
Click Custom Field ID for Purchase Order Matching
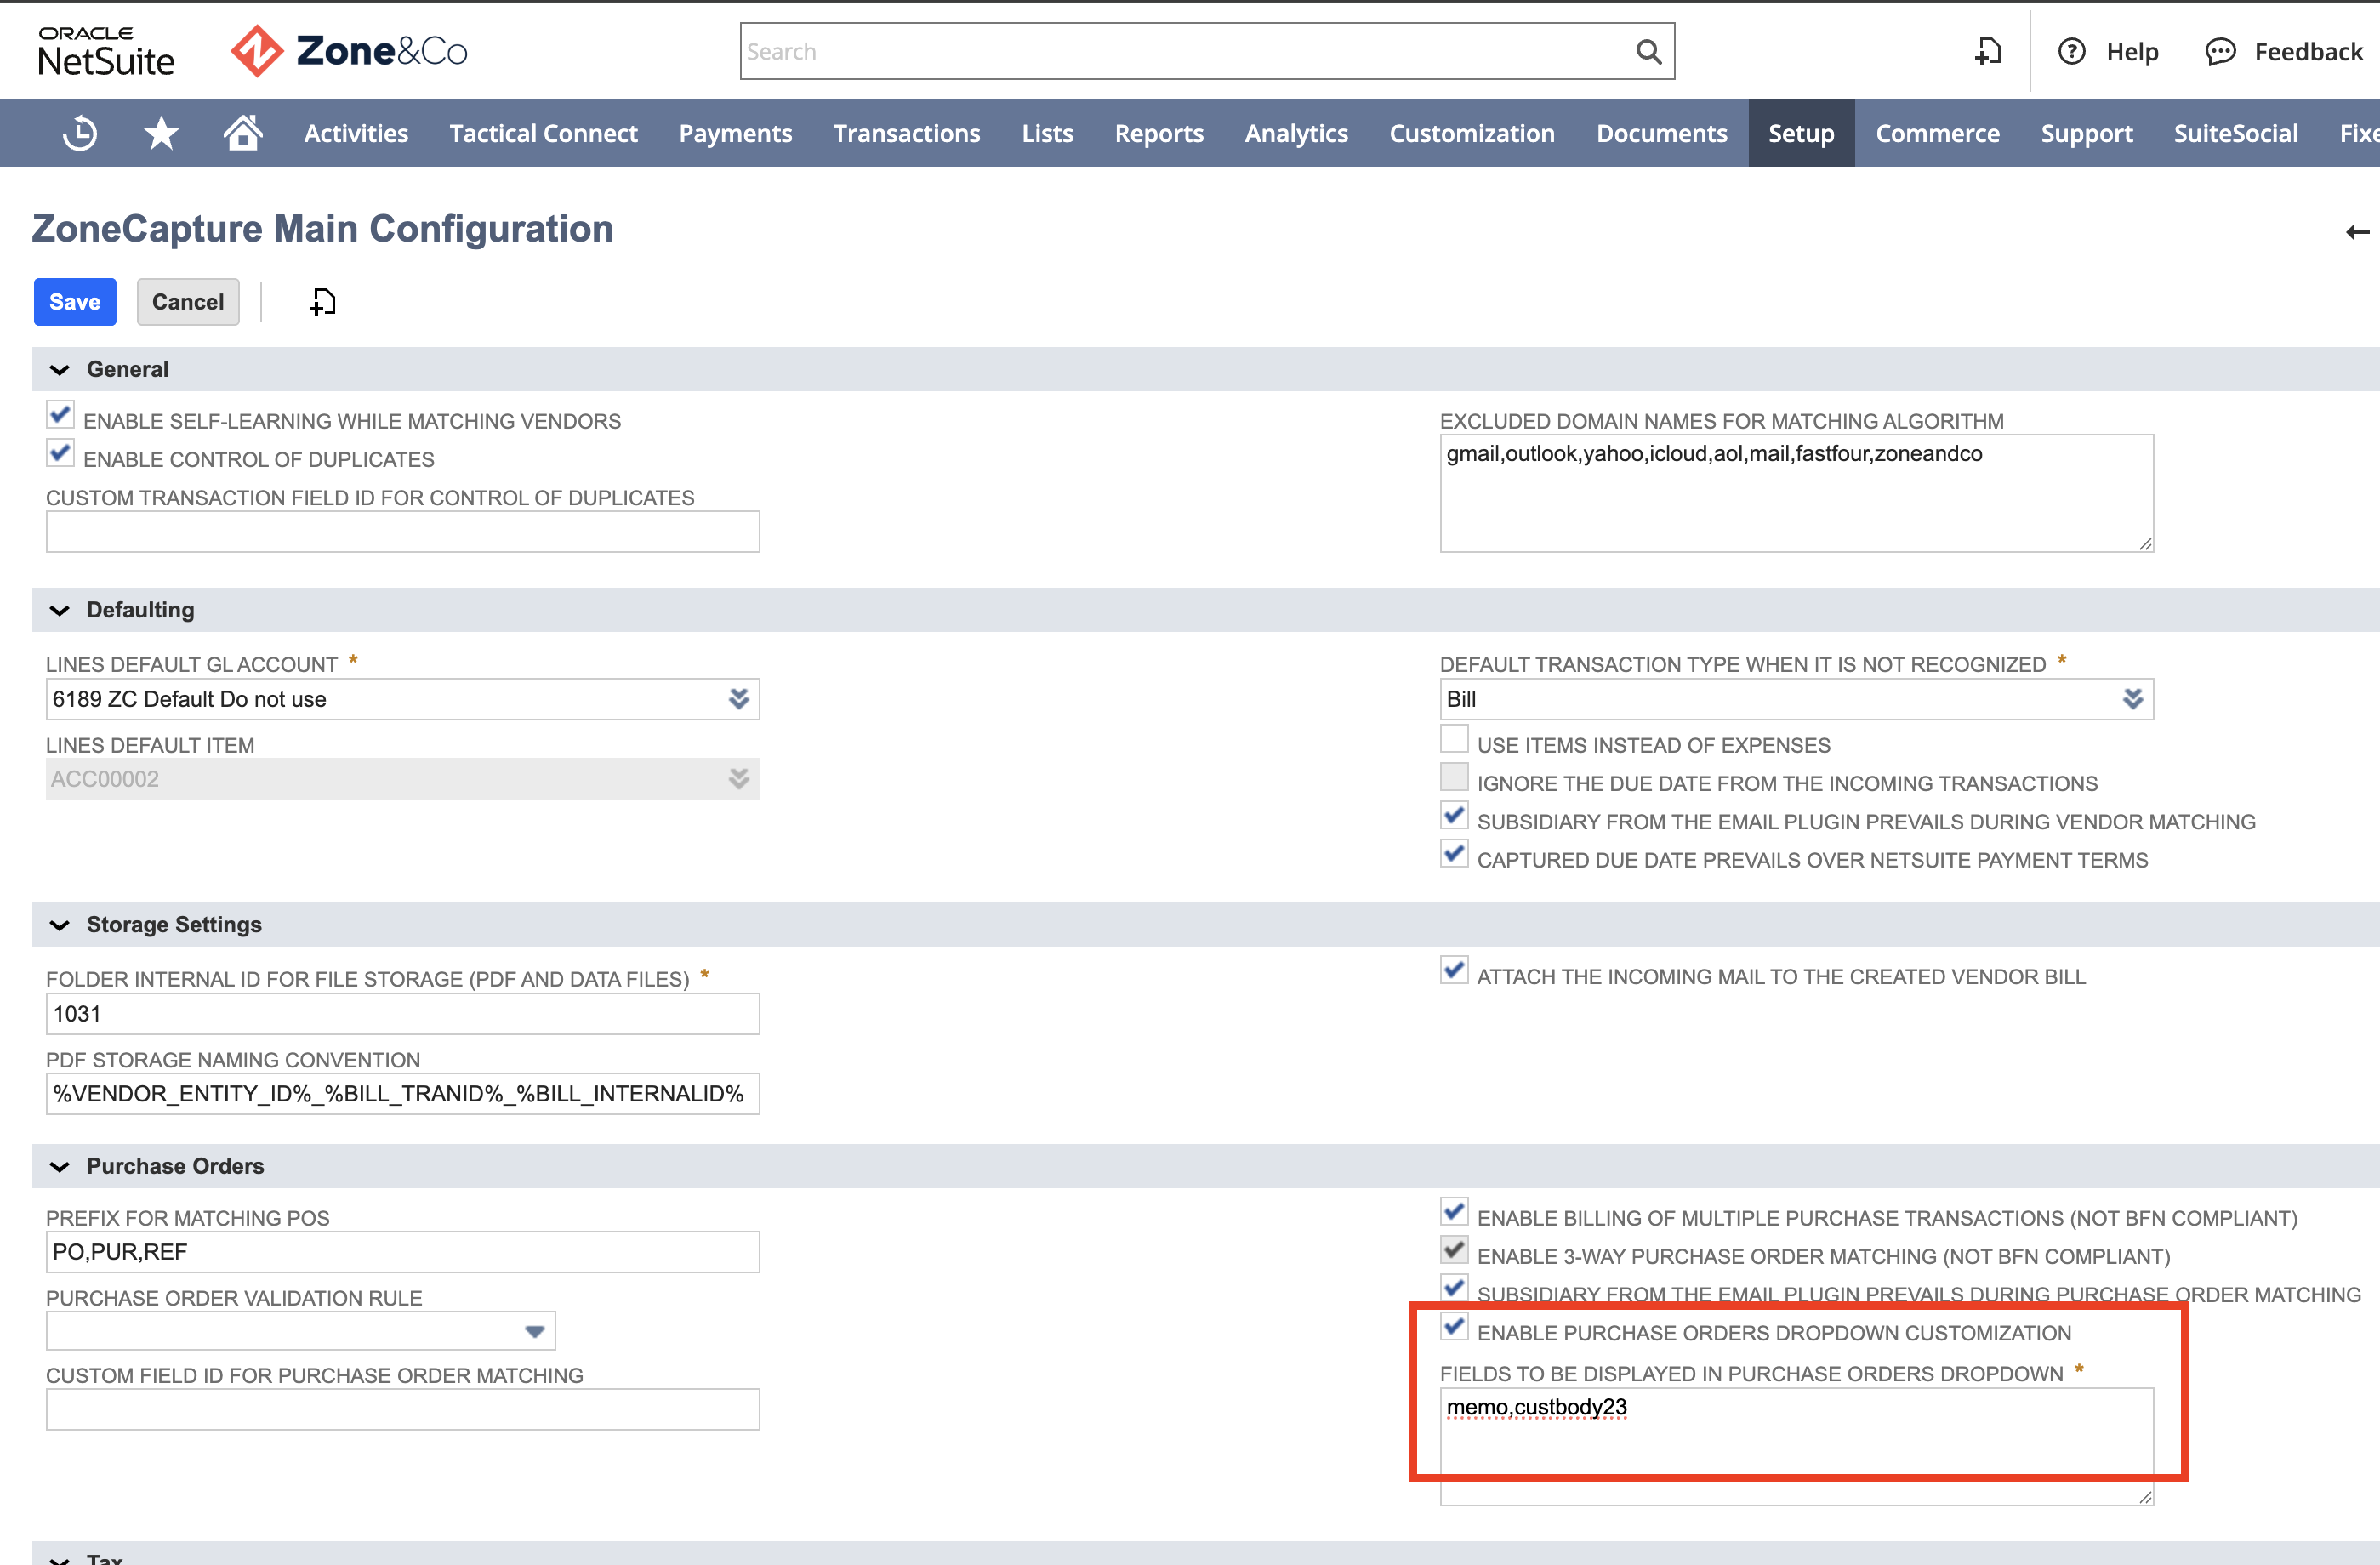coord(403,1409)
